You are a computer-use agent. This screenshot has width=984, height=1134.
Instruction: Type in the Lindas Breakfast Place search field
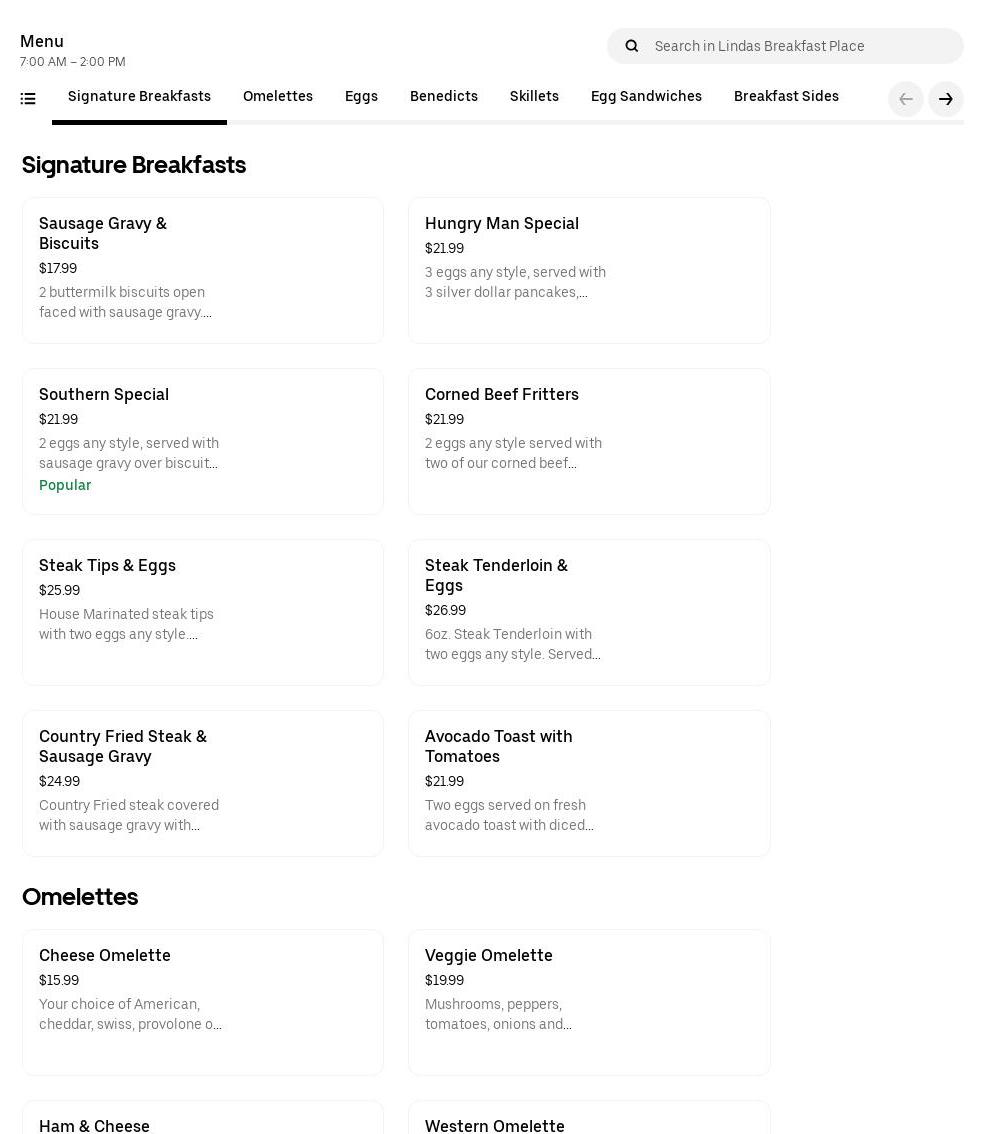(800, 46)
